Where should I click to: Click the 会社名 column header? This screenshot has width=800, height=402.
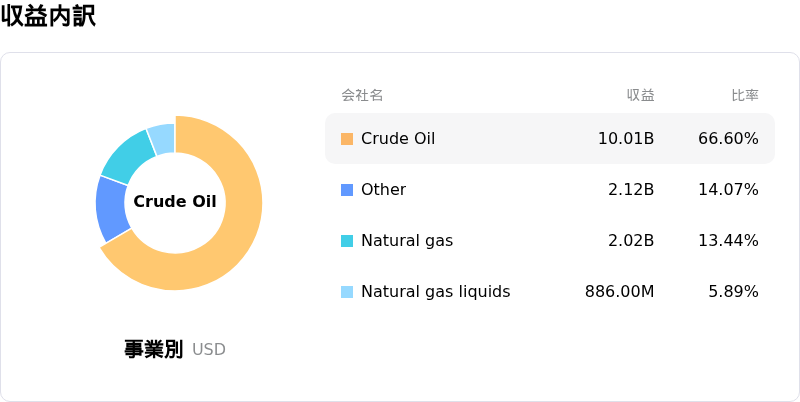pos(362,96)
